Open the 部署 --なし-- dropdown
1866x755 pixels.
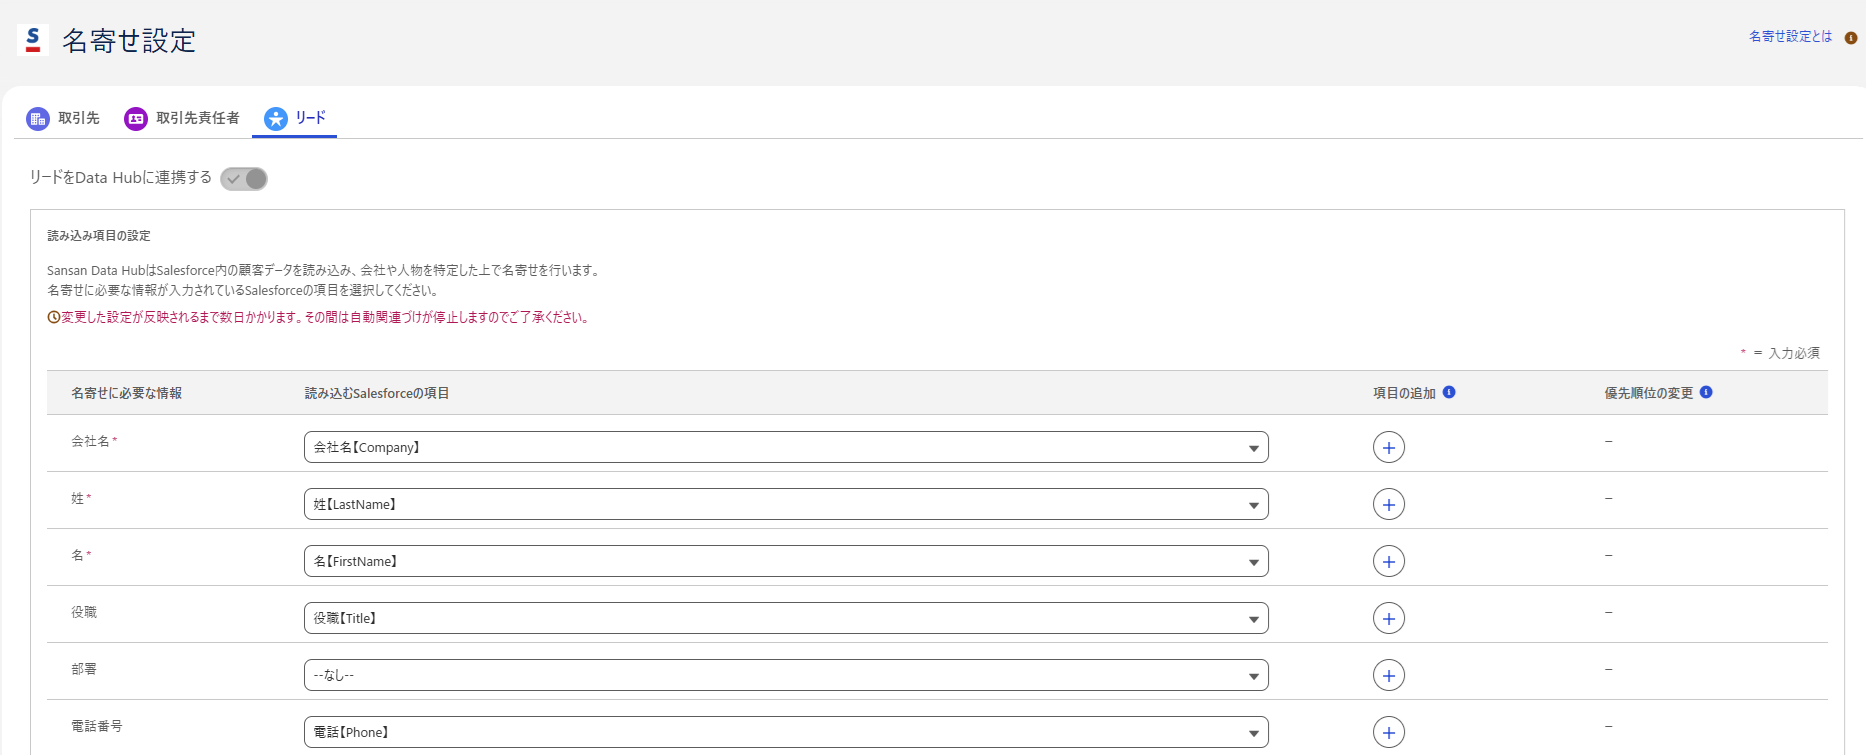point(786,675)
